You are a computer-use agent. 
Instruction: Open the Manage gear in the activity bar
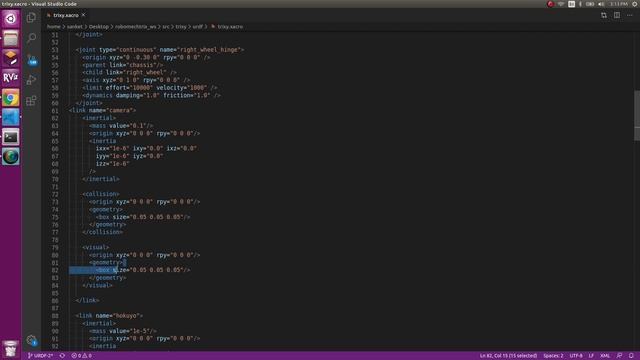tap(31, 340)
